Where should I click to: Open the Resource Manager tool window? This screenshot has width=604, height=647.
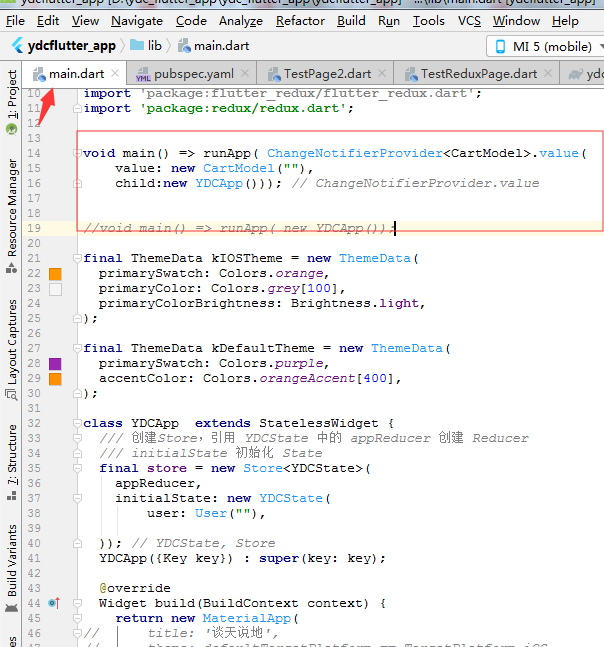(12, 216)
